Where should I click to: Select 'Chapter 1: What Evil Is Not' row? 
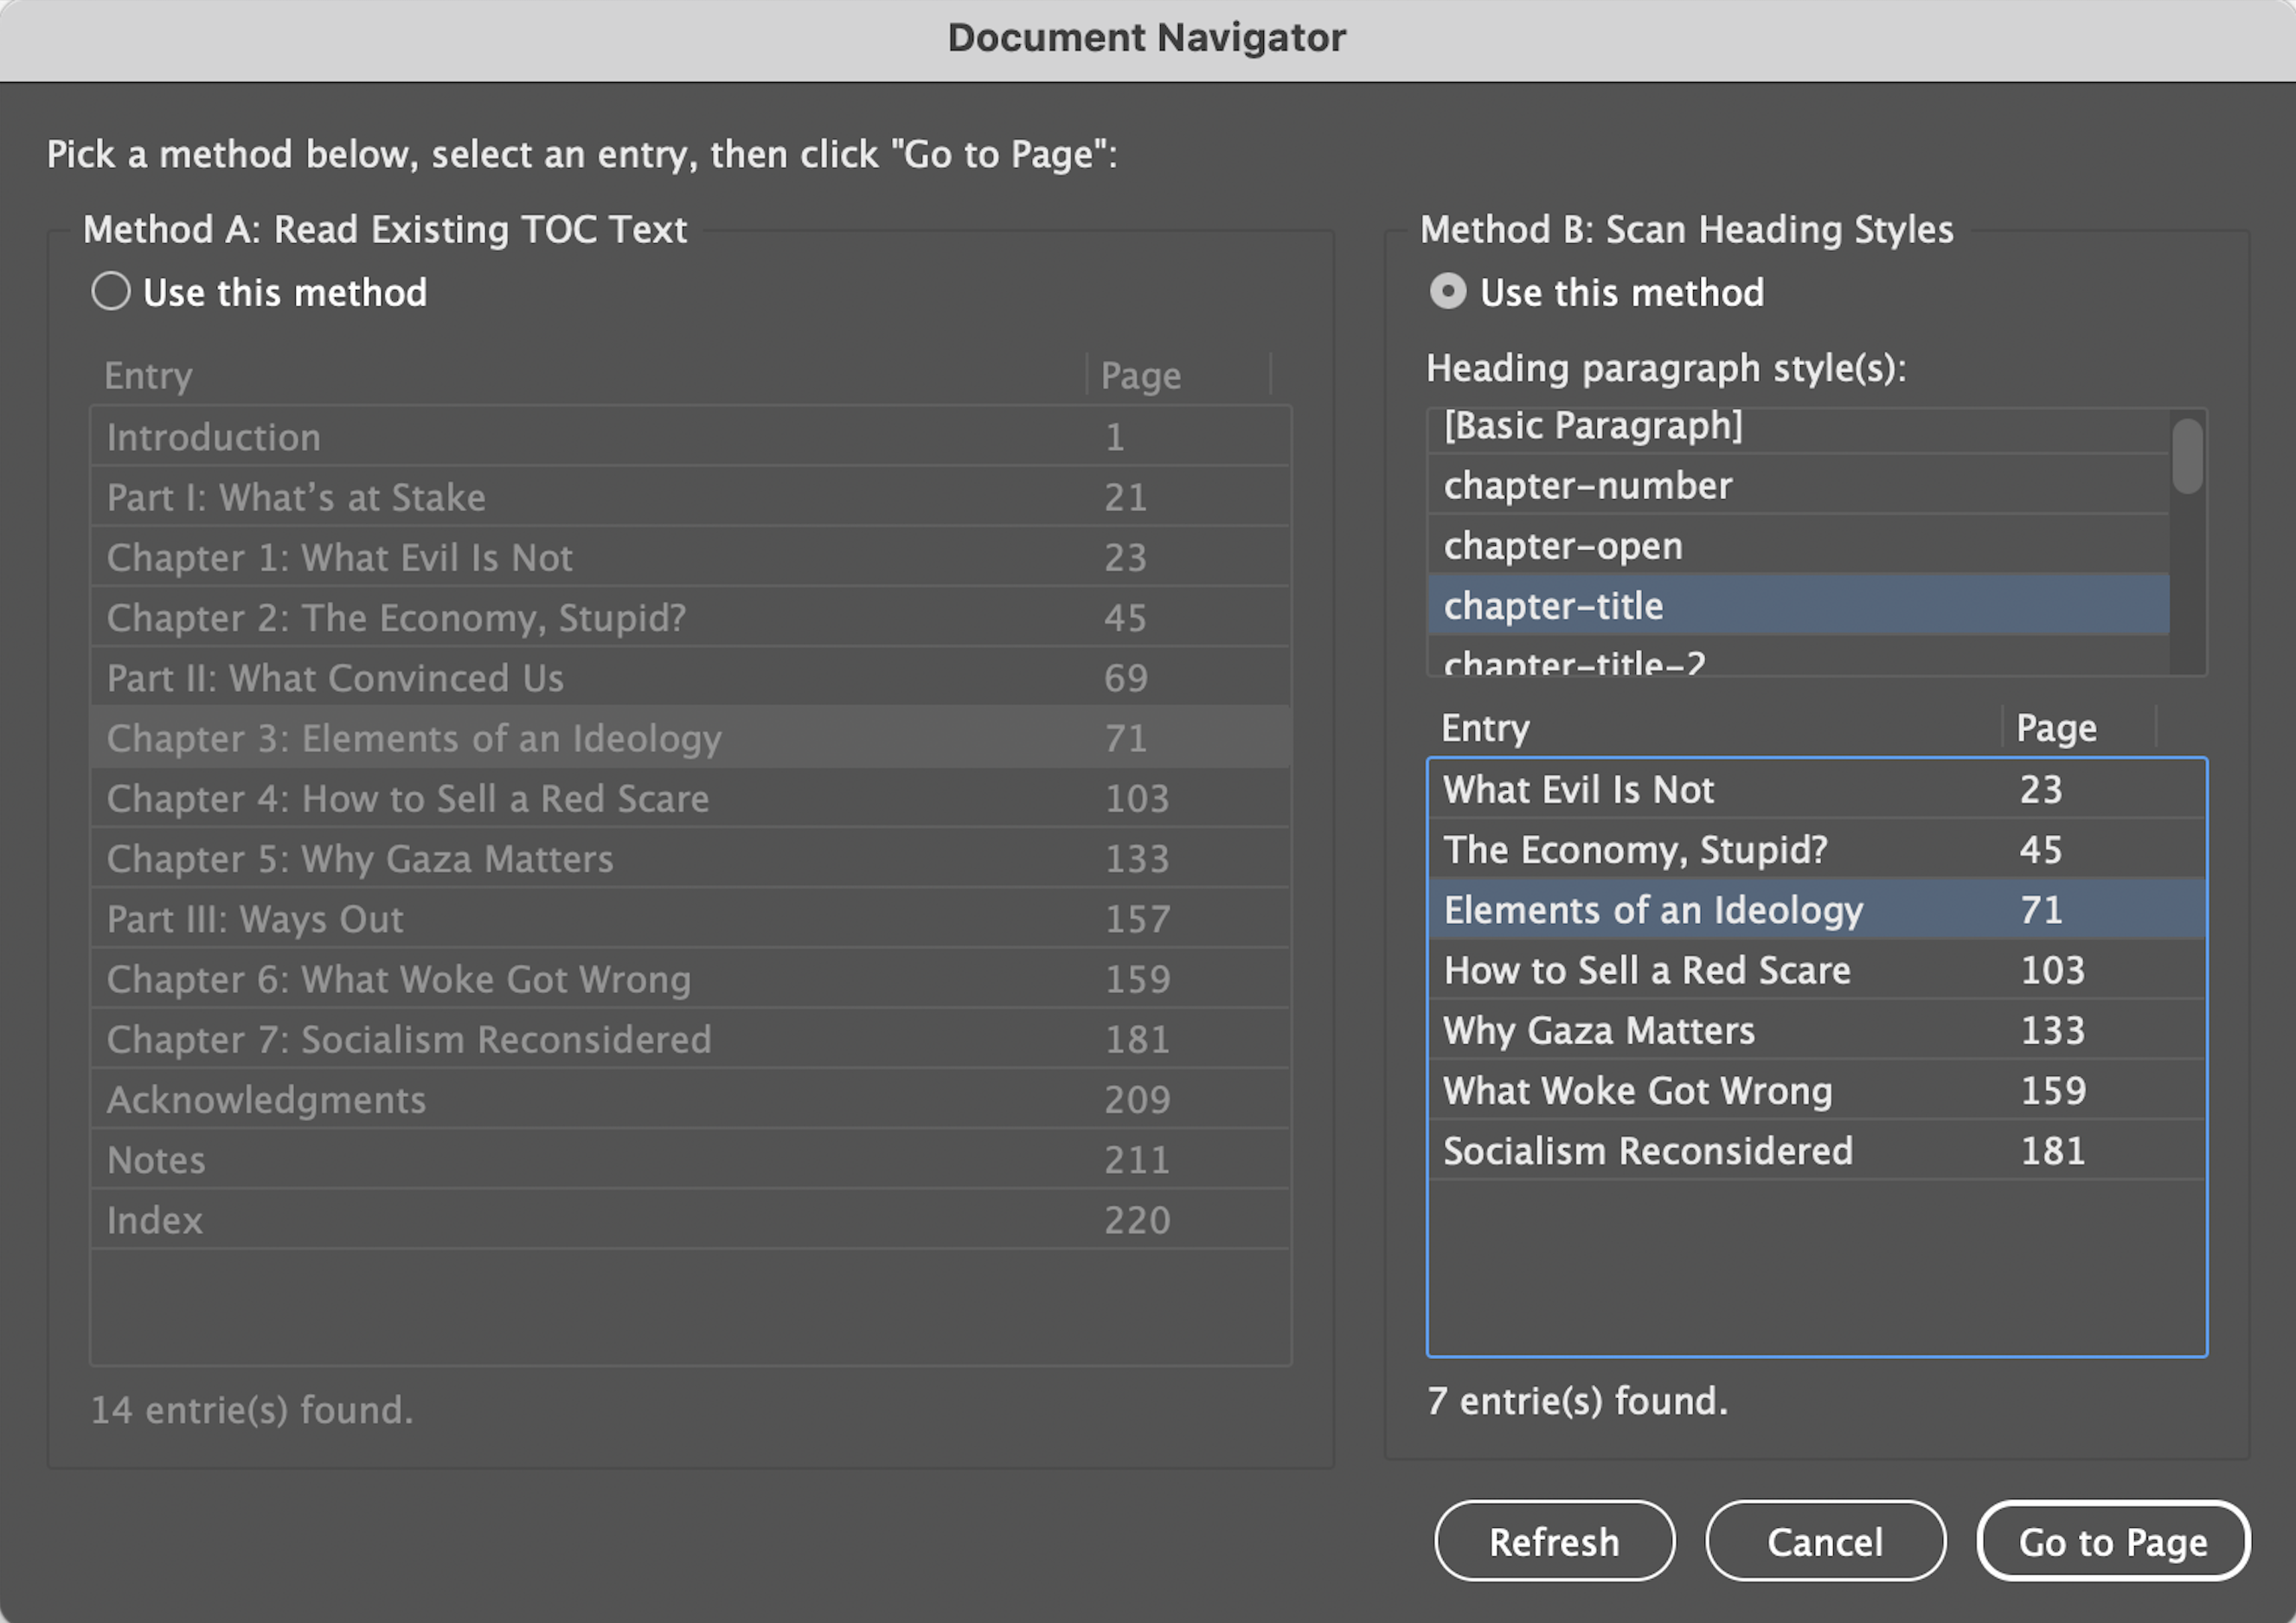690,557
